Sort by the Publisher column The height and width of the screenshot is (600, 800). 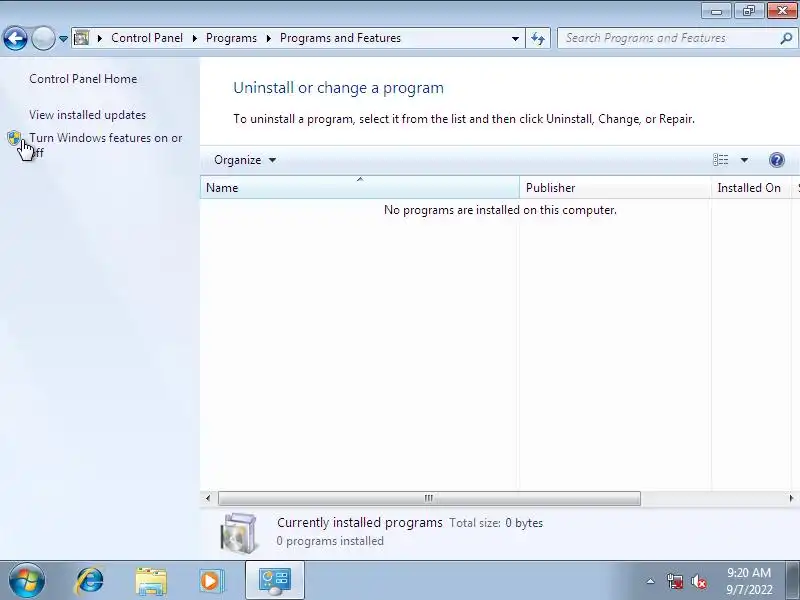pos(615,188)
